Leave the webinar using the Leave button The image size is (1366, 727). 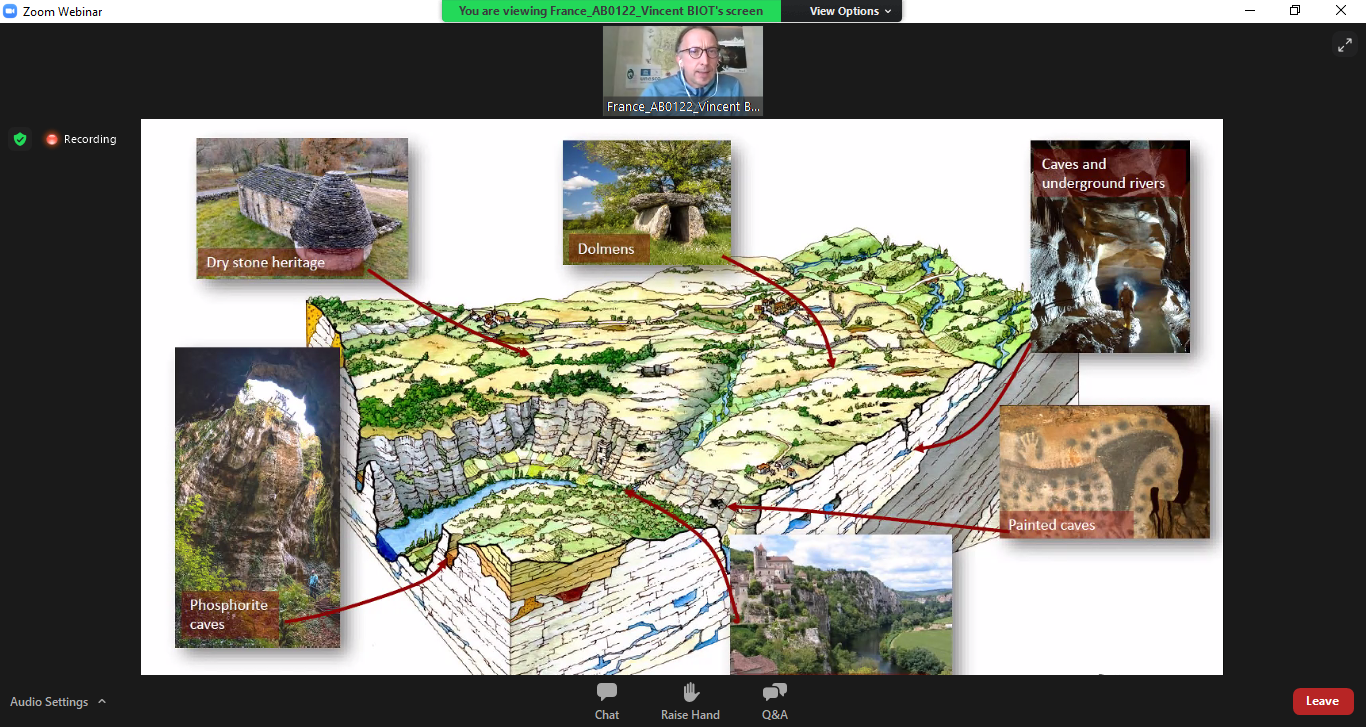1322,701
